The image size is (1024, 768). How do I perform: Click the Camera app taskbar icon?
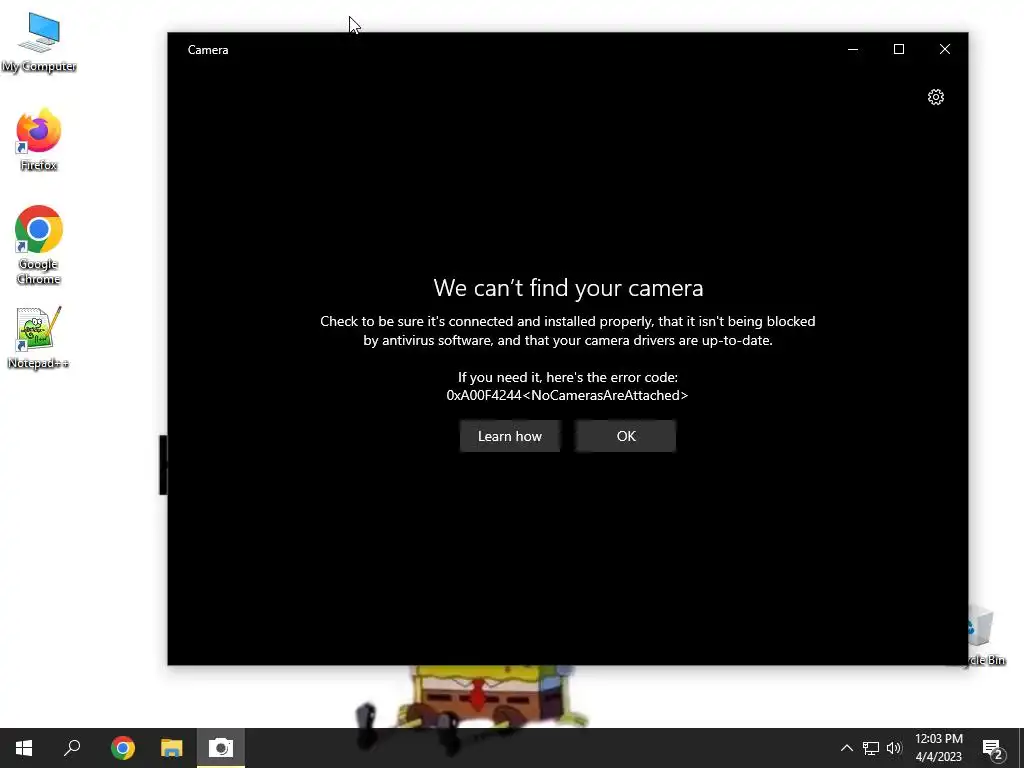click(x=221, y=748)
